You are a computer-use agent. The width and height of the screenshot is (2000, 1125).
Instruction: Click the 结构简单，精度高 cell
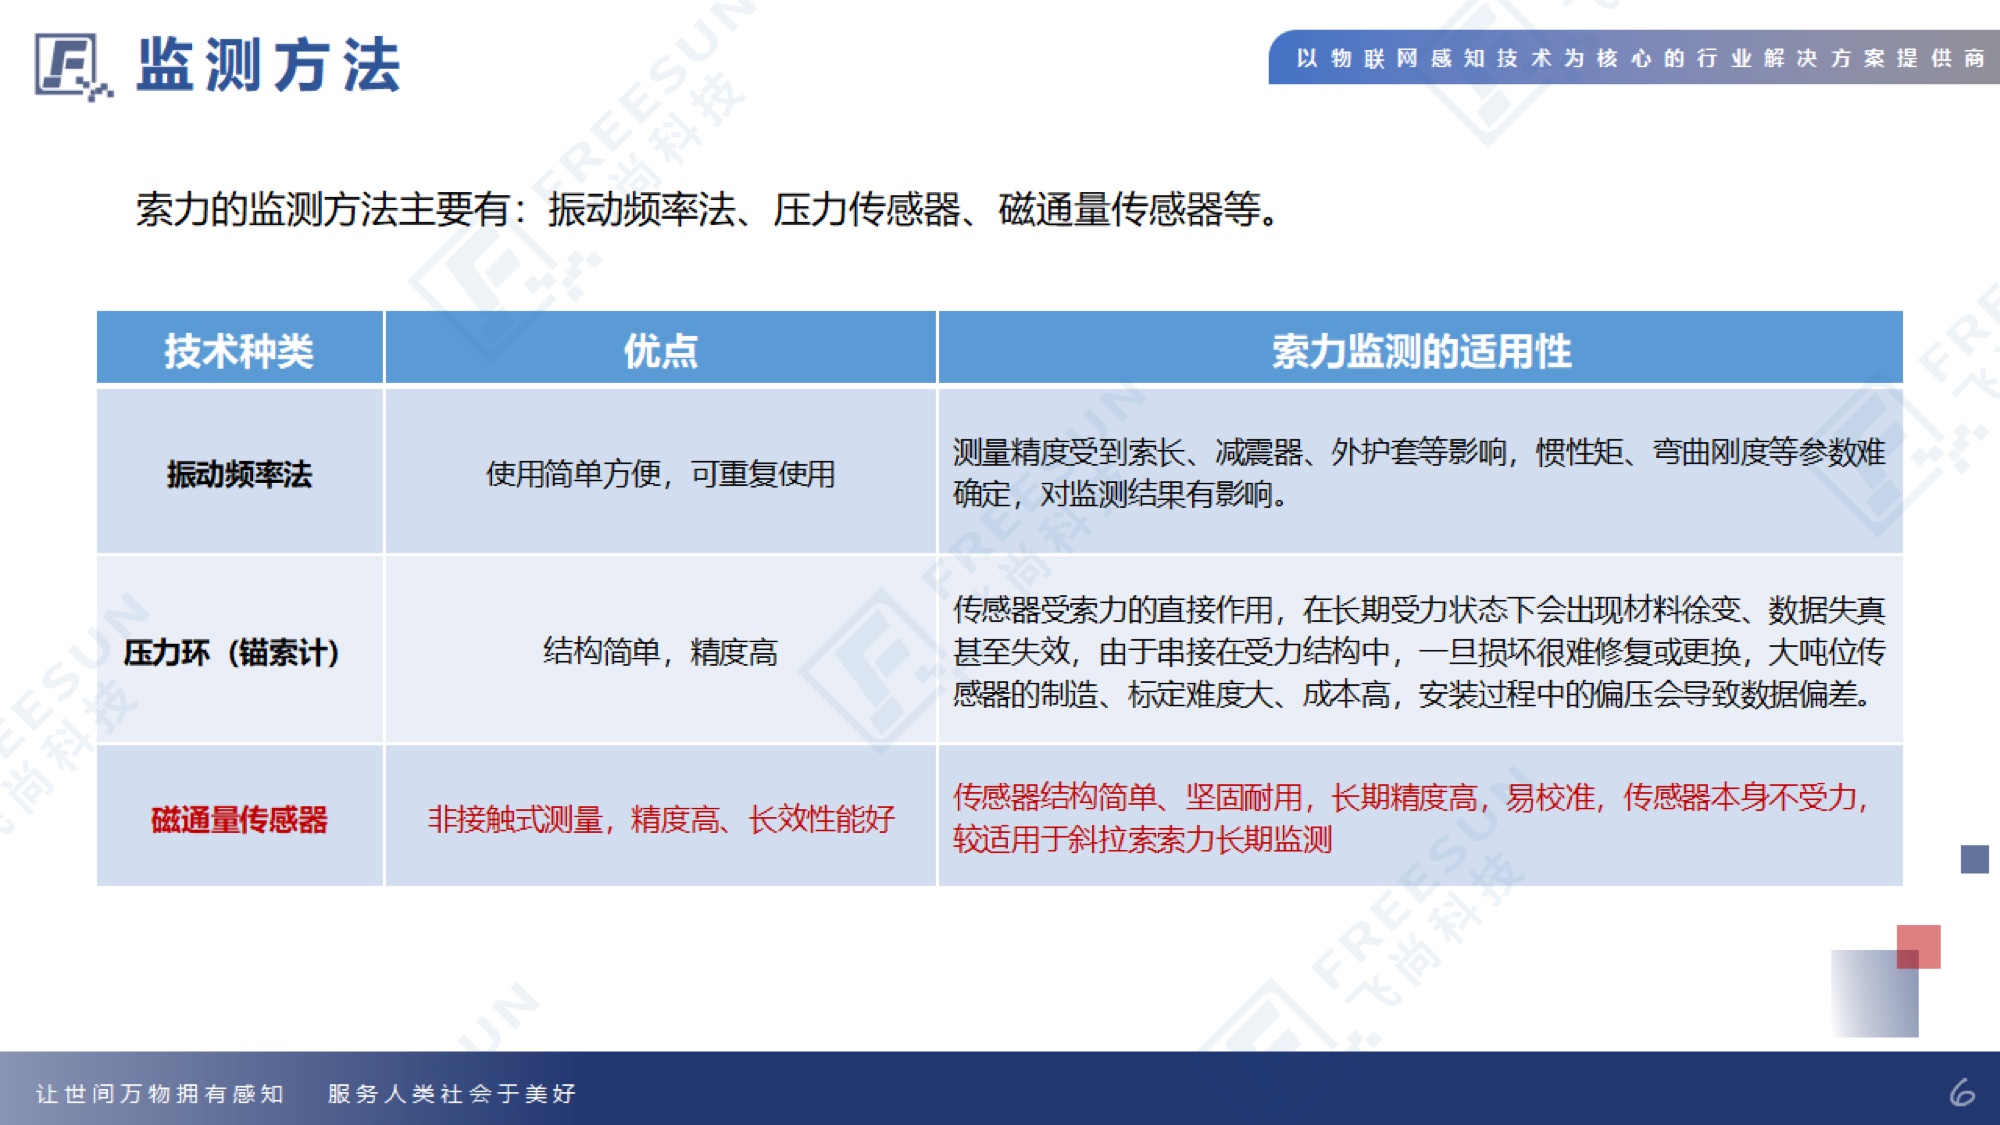(x=660, y=652)
